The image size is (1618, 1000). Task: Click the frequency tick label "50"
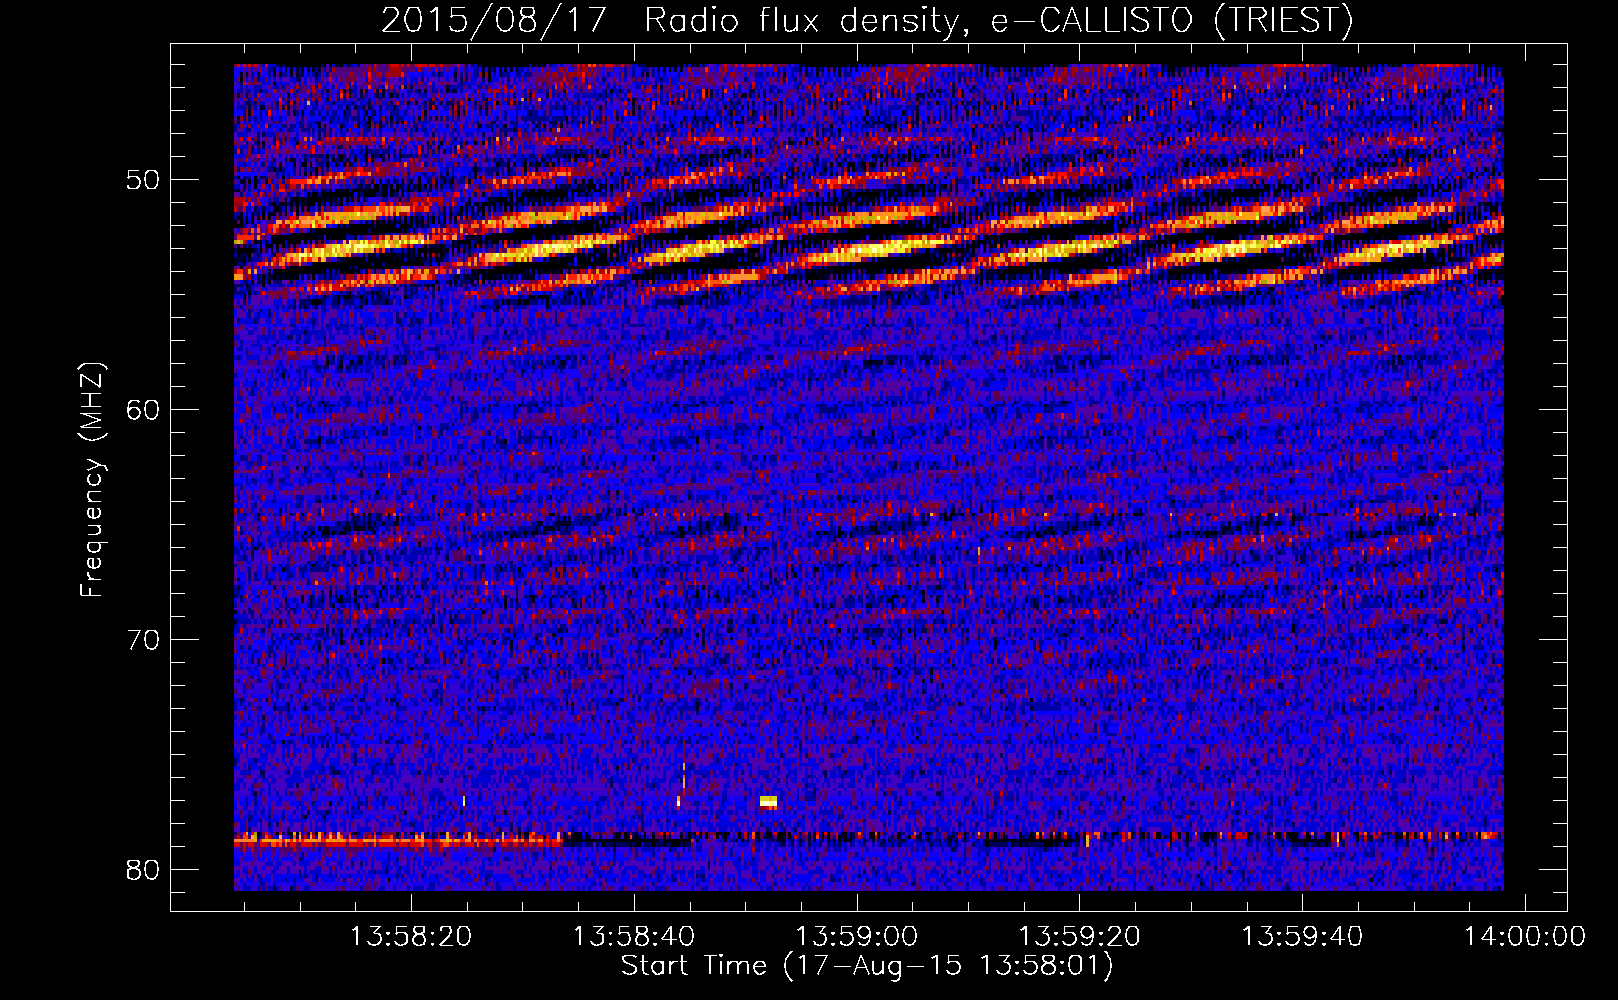click(x=144, y=180)
